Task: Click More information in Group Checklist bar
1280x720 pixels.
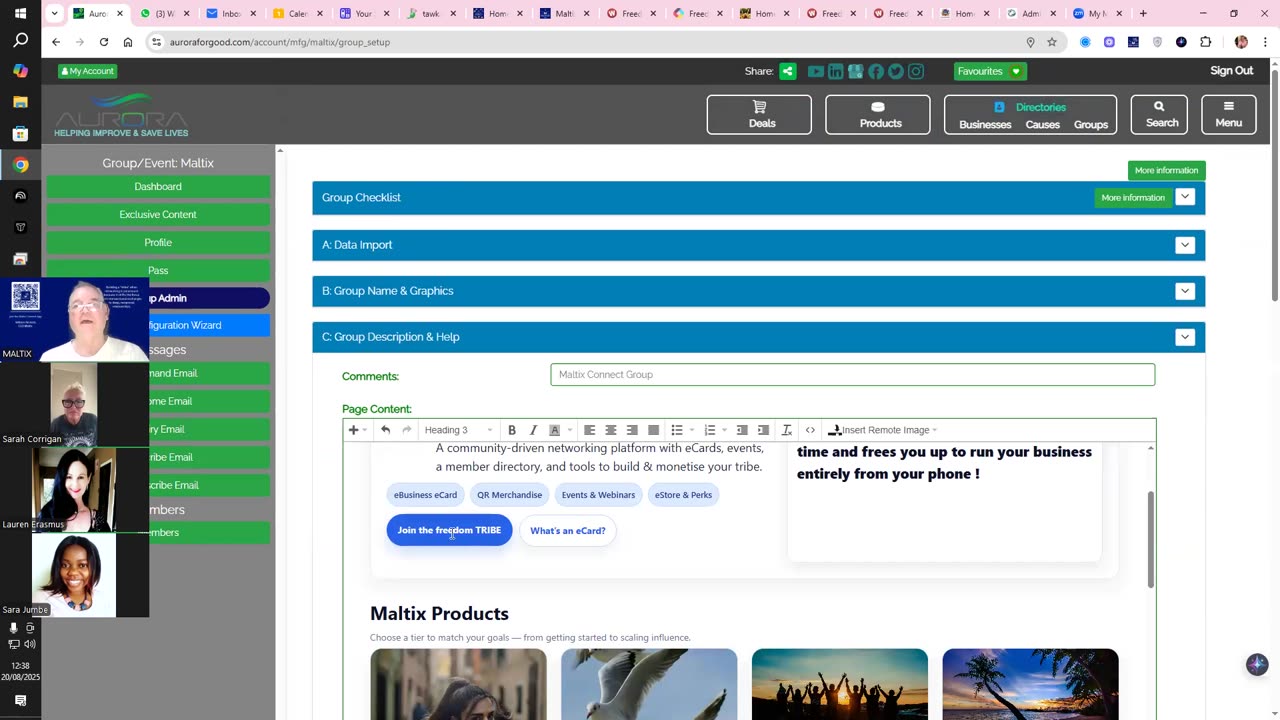Action: coord(1133,198)
